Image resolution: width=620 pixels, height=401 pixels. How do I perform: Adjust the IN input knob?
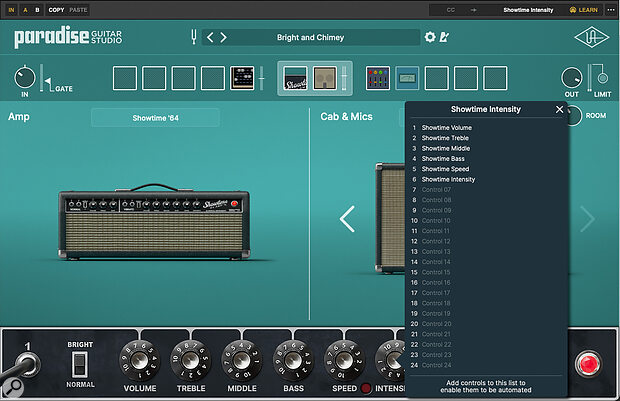point(25,78)
